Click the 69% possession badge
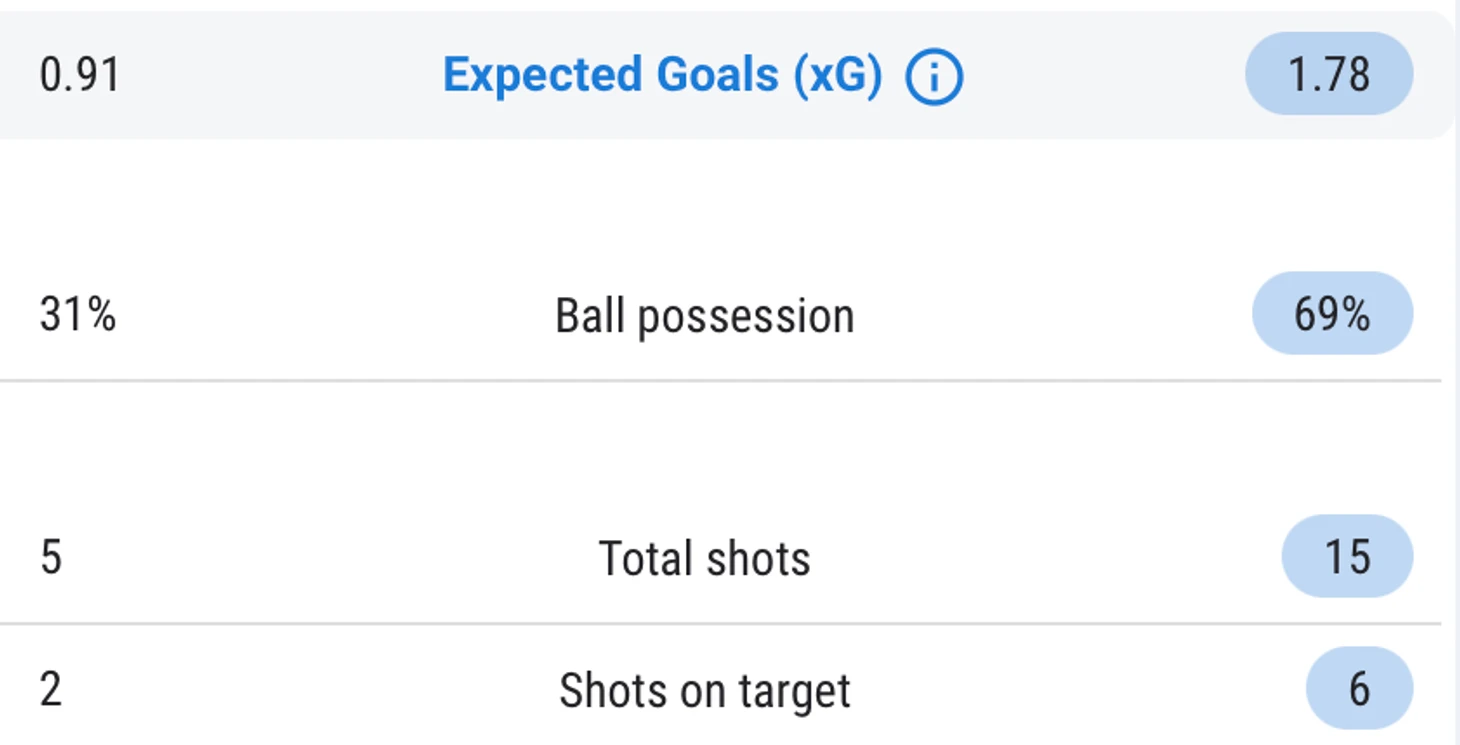 (1333, 313)
